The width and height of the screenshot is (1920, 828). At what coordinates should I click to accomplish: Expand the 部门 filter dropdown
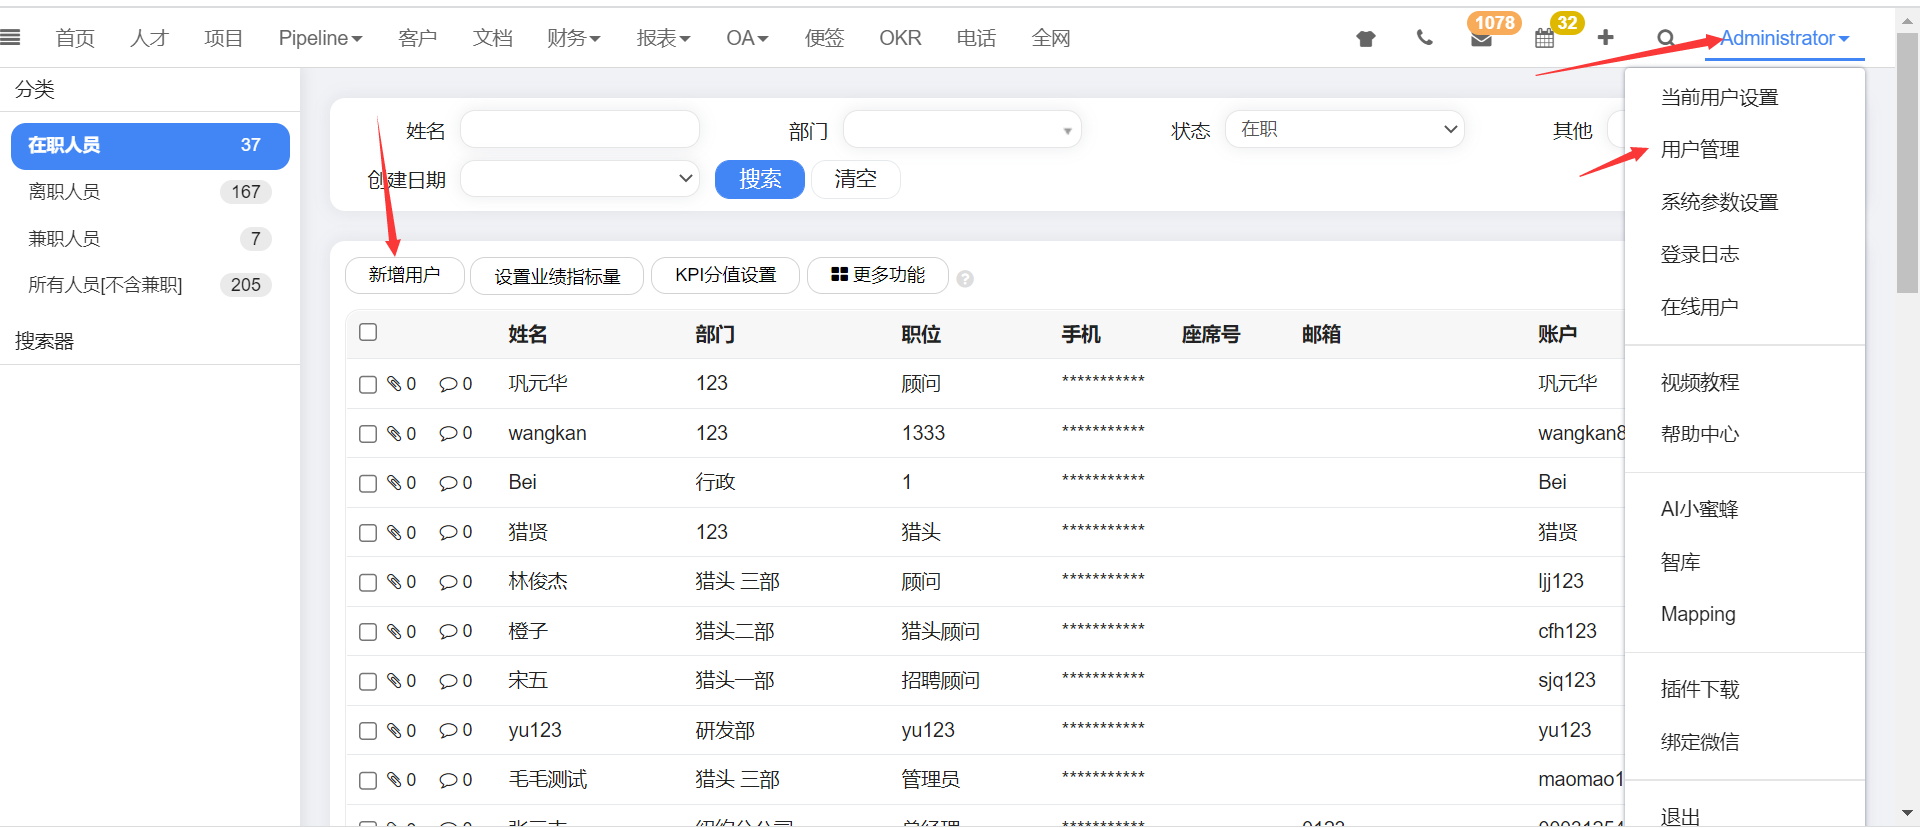962,130
